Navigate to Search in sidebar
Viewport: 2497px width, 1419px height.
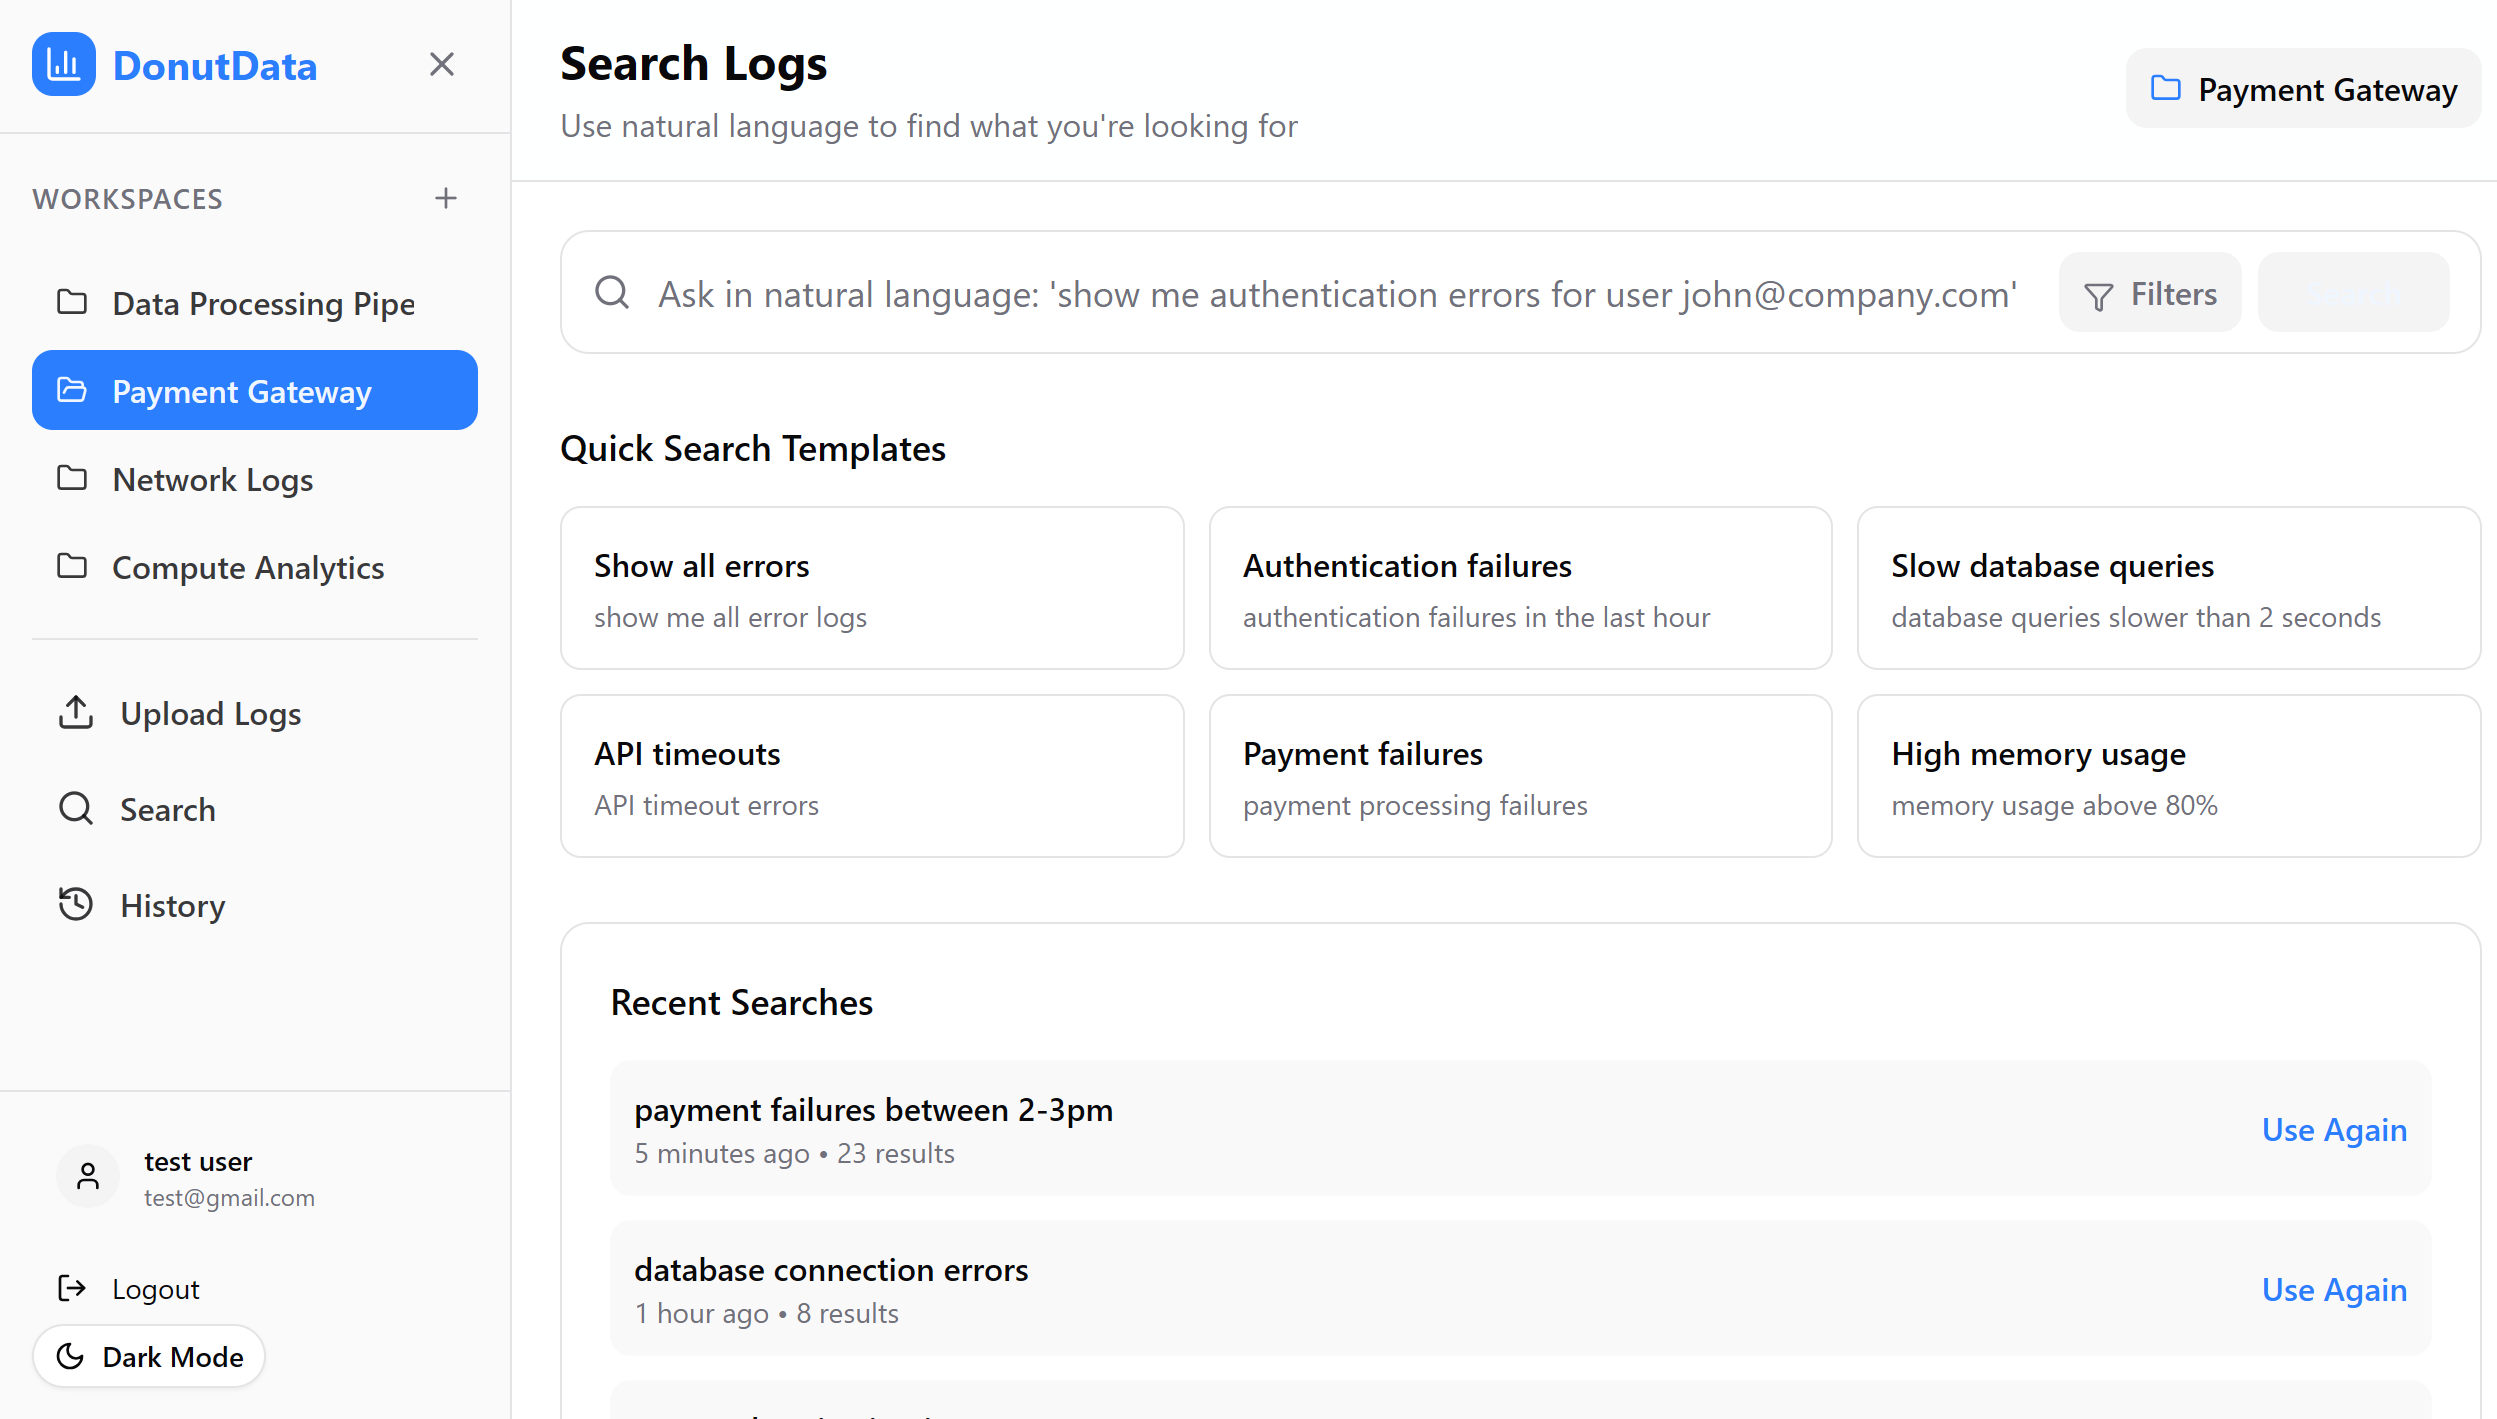tap(167, 809)
